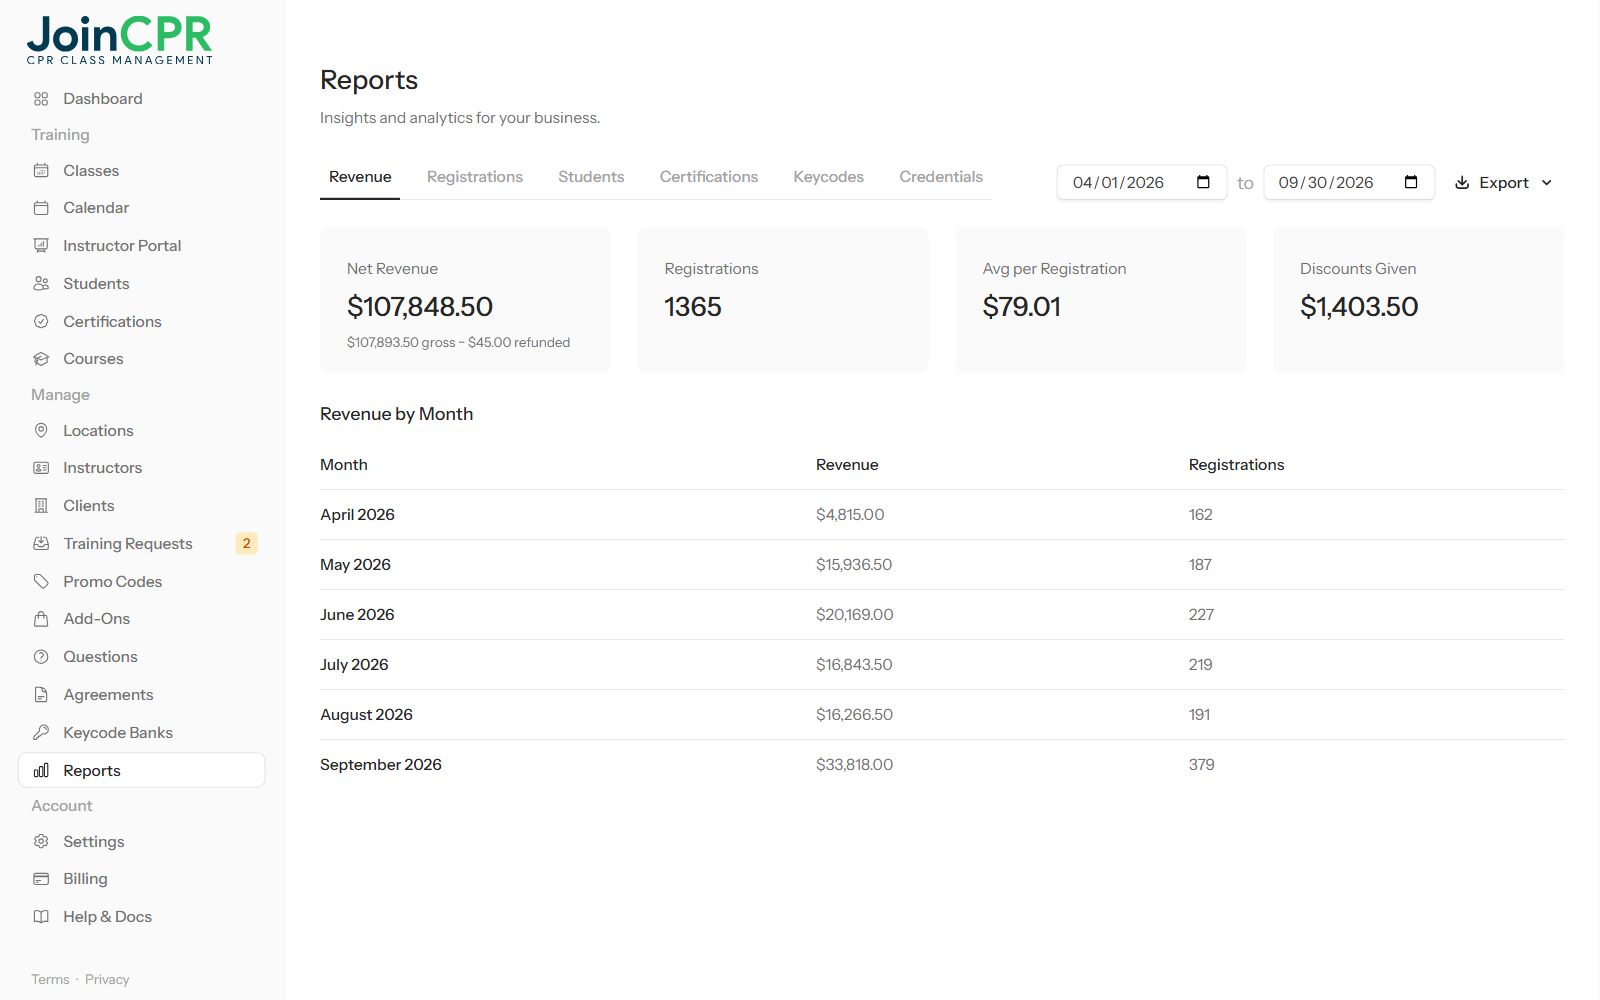Click September 2026 registrations value 379
This screenshot has width=1600, height=1000.
pyautogui.click(x=1201, y=765)
